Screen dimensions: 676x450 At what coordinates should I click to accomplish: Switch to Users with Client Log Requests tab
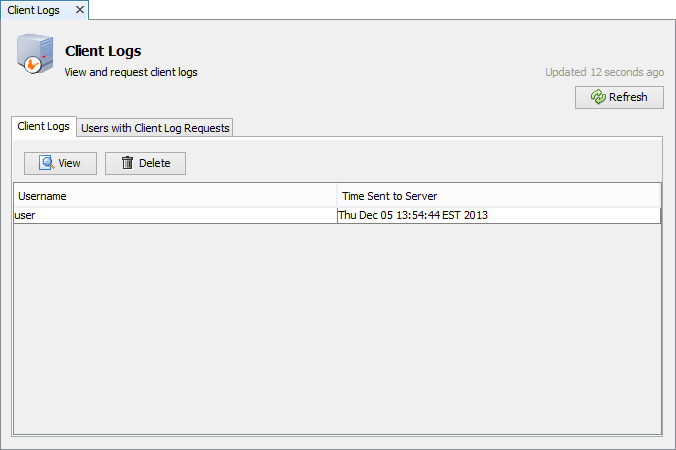[x=155, y=127]
